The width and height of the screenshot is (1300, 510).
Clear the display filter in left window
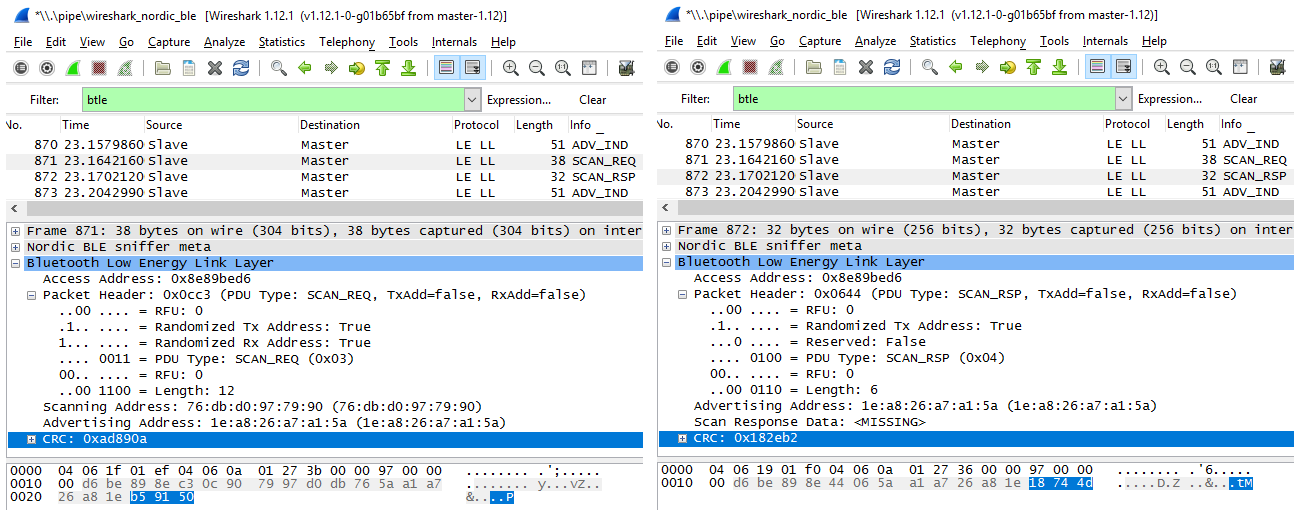[x=593, y=100]
